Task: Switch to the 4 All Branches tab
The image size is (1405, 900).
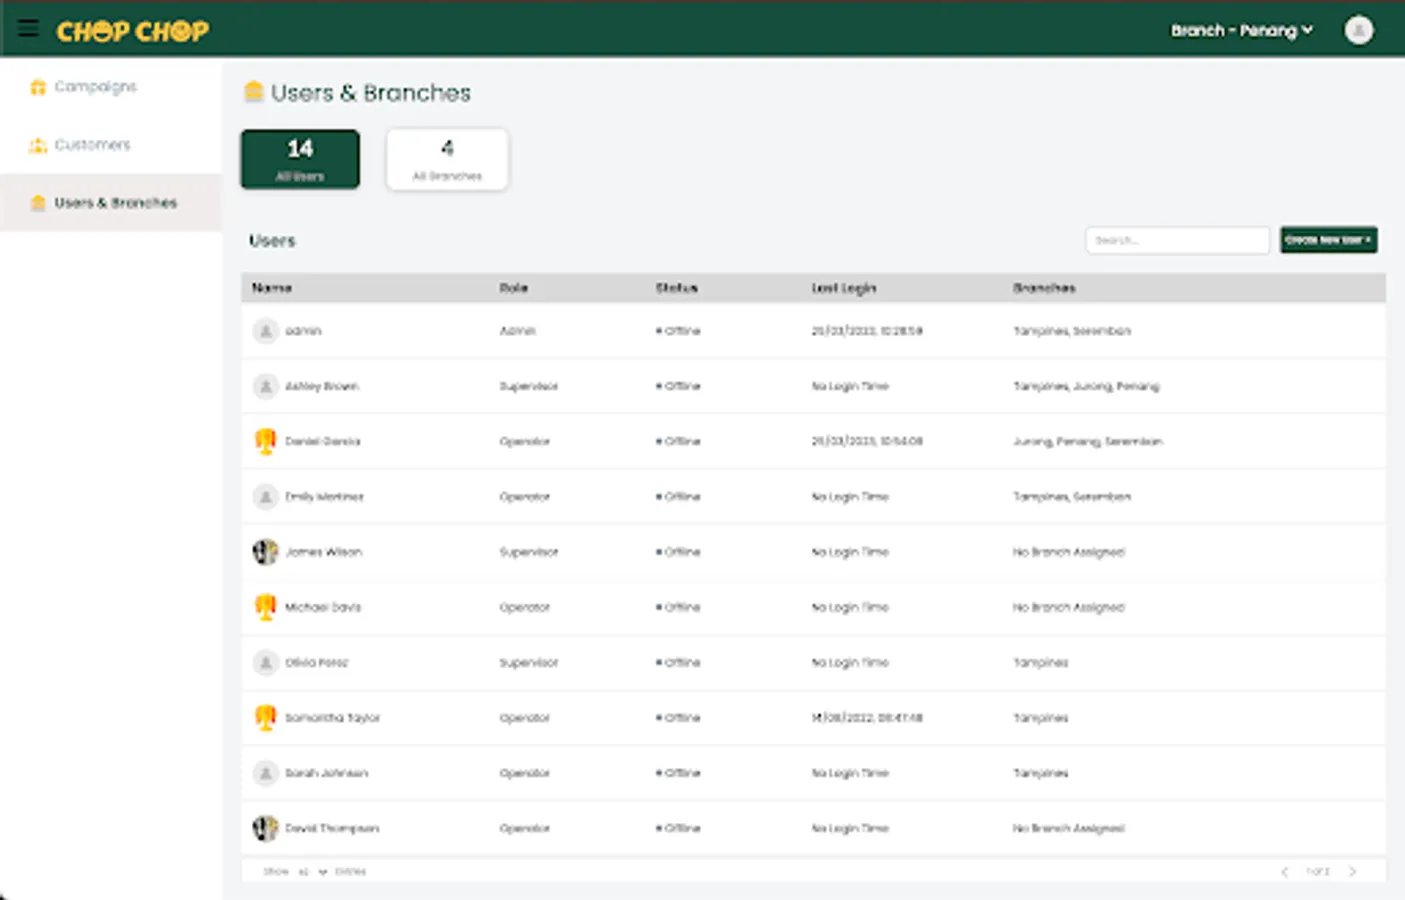Action: (x=447, y=159)
